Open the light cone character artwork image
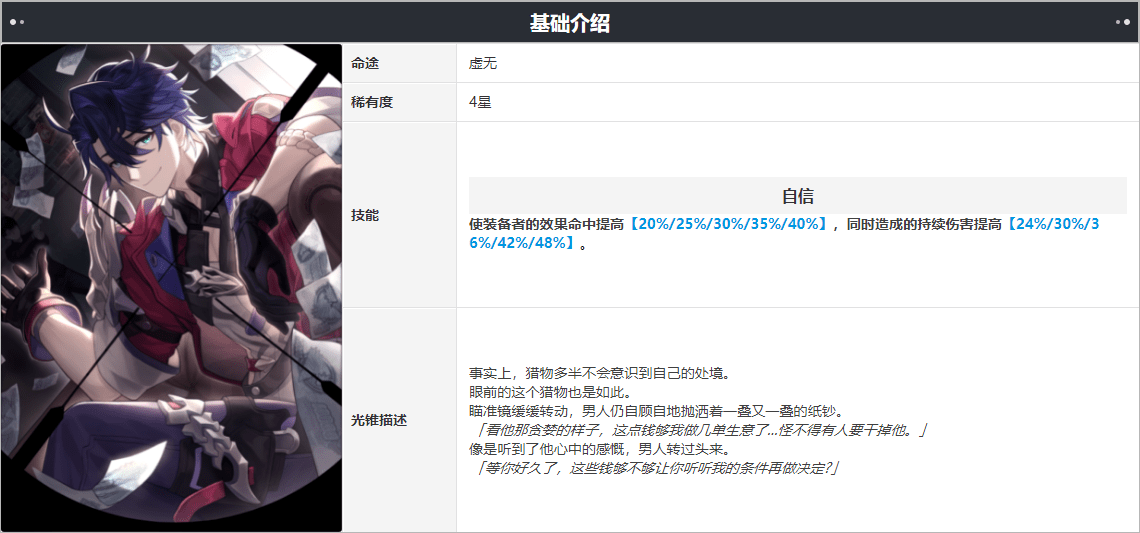Viewport: 1140px width, 533px height. (x=172, y=288)
